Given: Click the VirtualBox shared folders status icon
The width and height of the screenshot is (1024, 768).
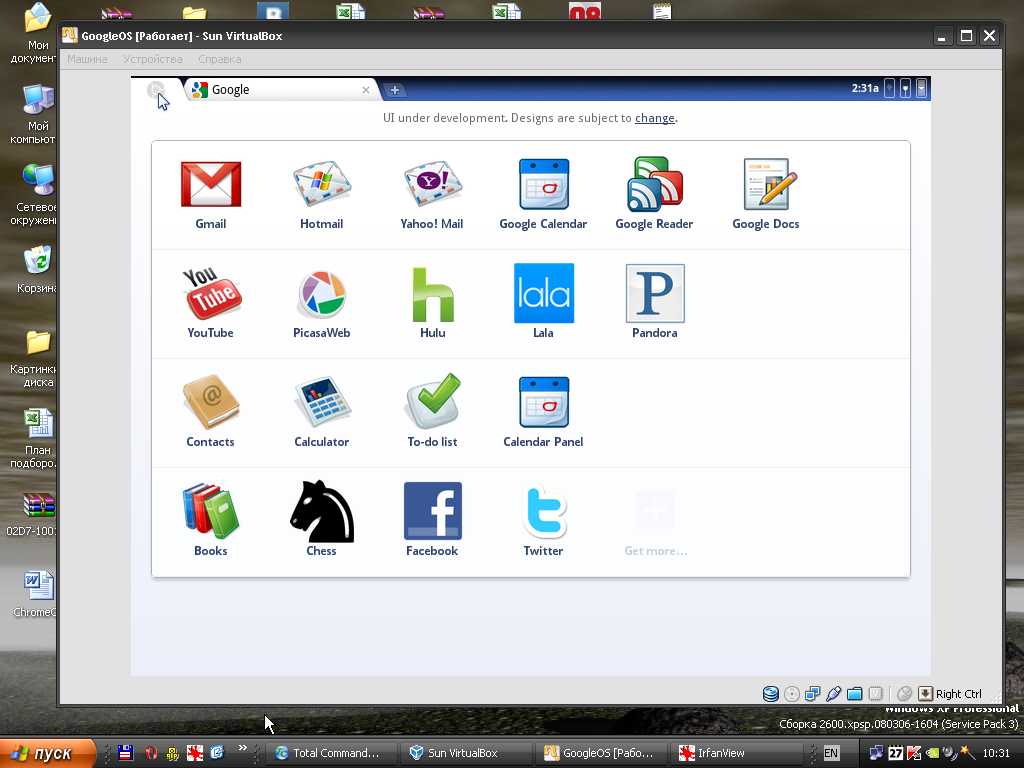Looking at the screenshot, I should click(855, 694).
